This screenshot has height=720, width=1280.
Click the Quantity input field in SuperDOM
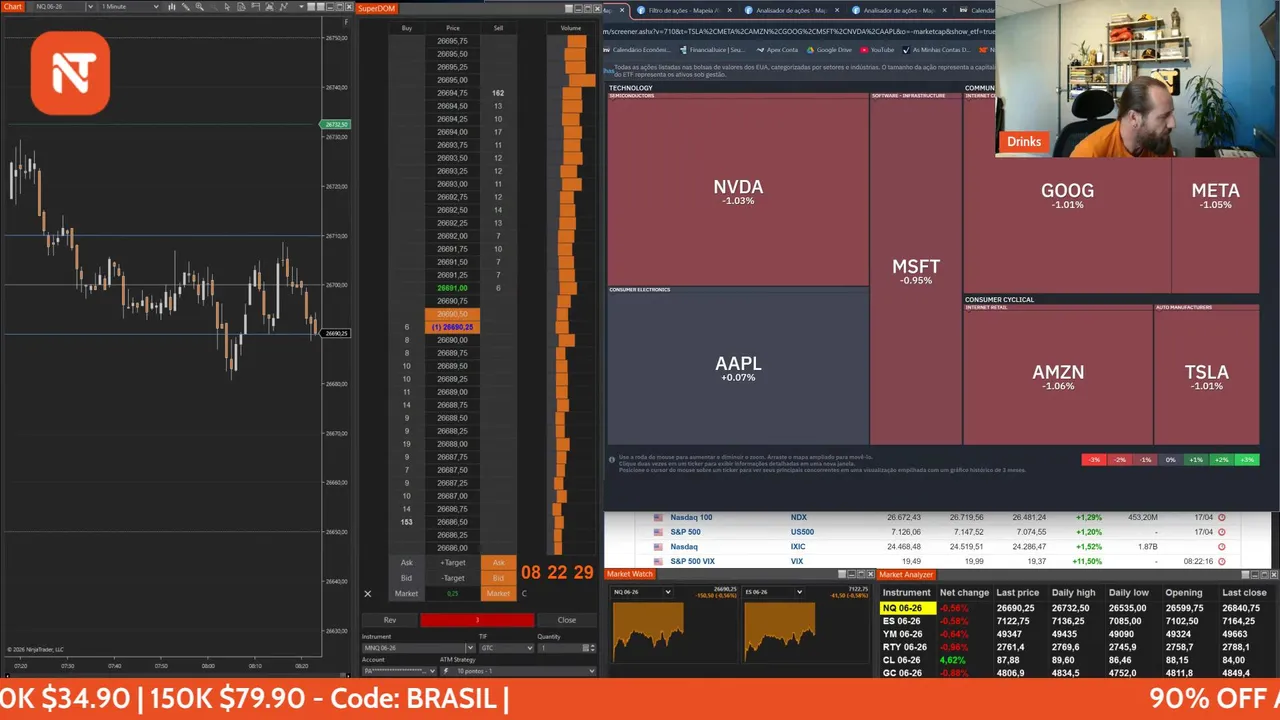[560, 648]
